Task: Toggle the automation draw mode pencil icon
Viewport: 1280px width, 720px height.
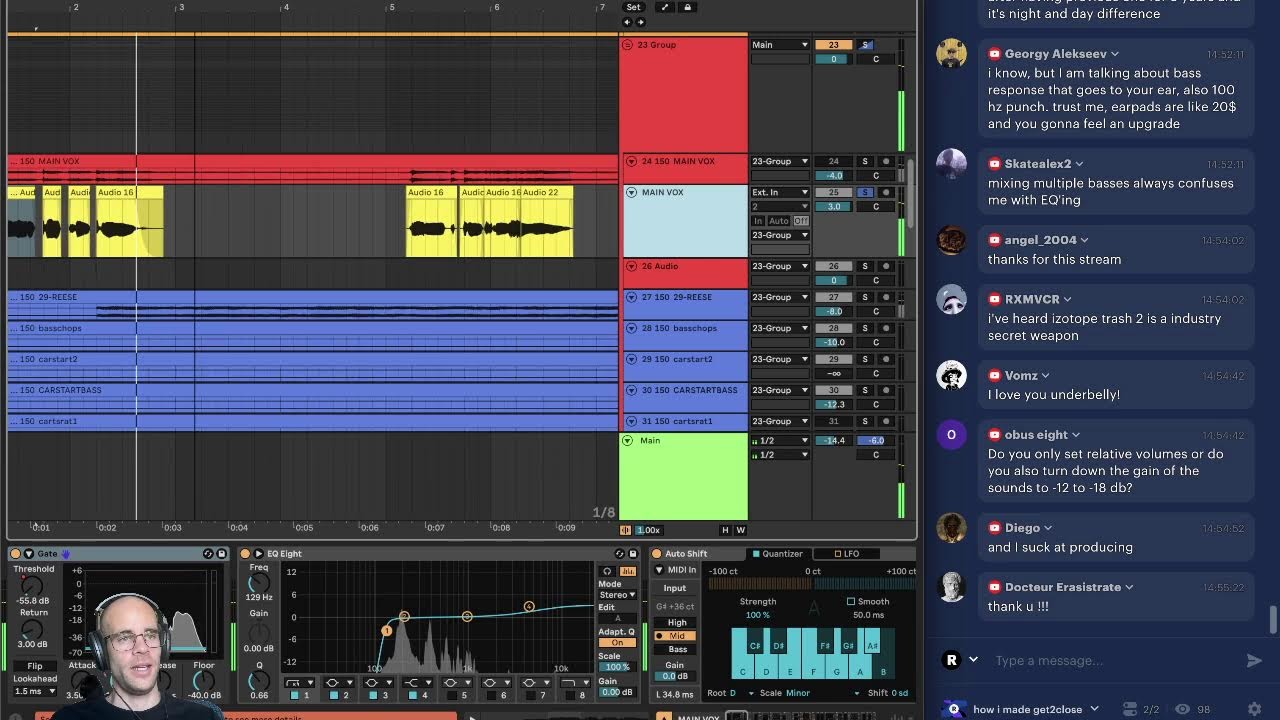Action: [666, 7]
